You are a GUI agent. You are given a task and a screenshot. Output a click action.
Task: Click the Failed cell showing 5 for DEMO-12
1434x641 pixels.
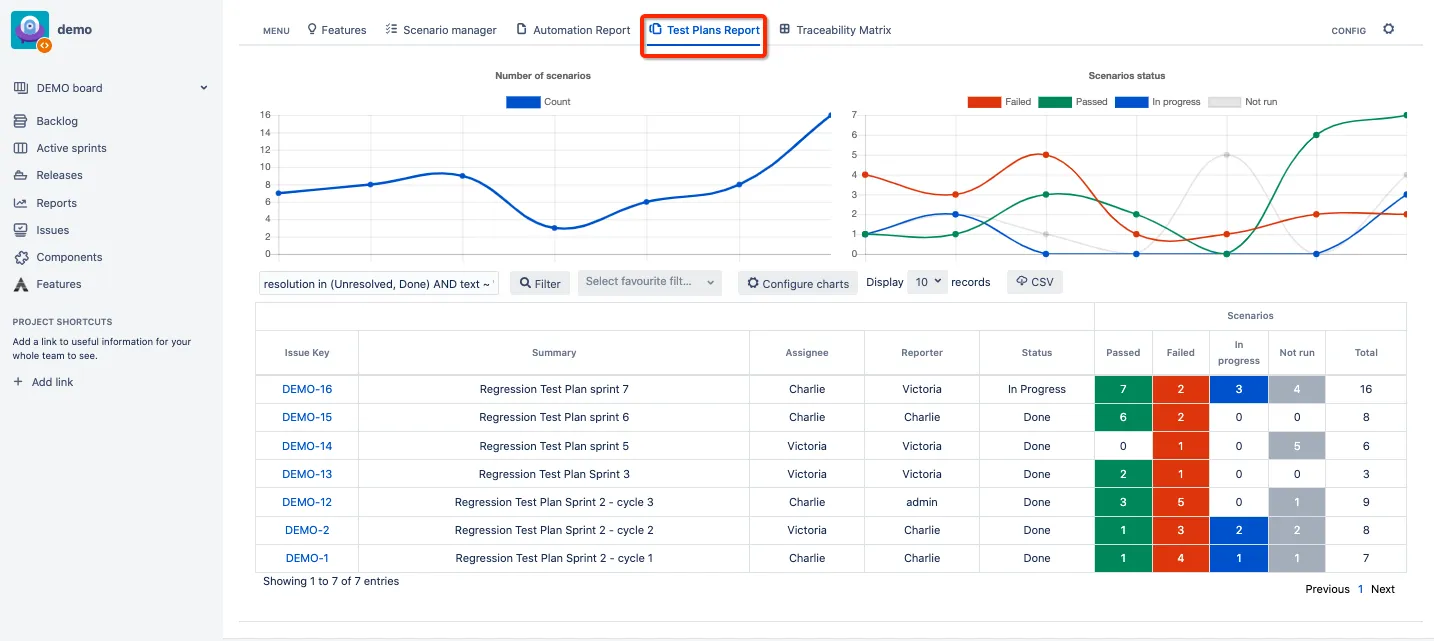[1181, 502]
